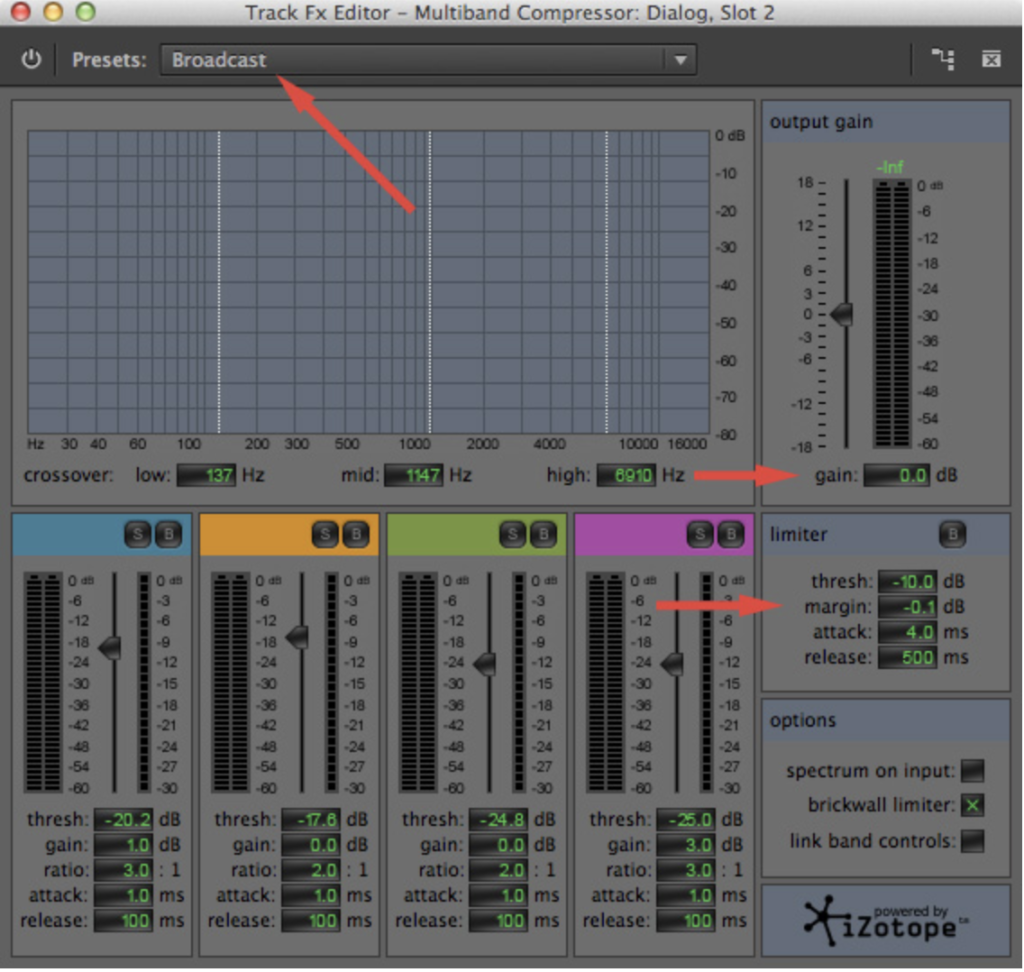Toggle the effect power button
The image size is (1024, 972).
click(31, 59)
